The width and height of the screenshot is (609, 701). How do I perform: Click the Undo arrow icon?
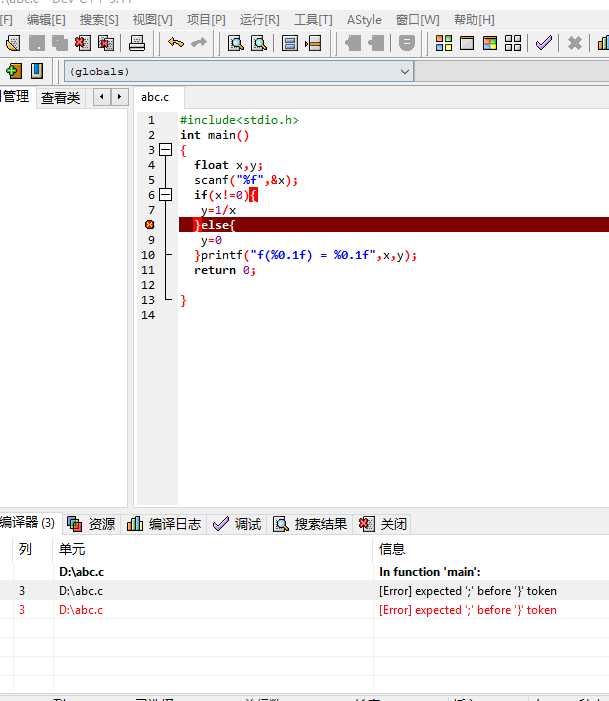click(176, 43)
